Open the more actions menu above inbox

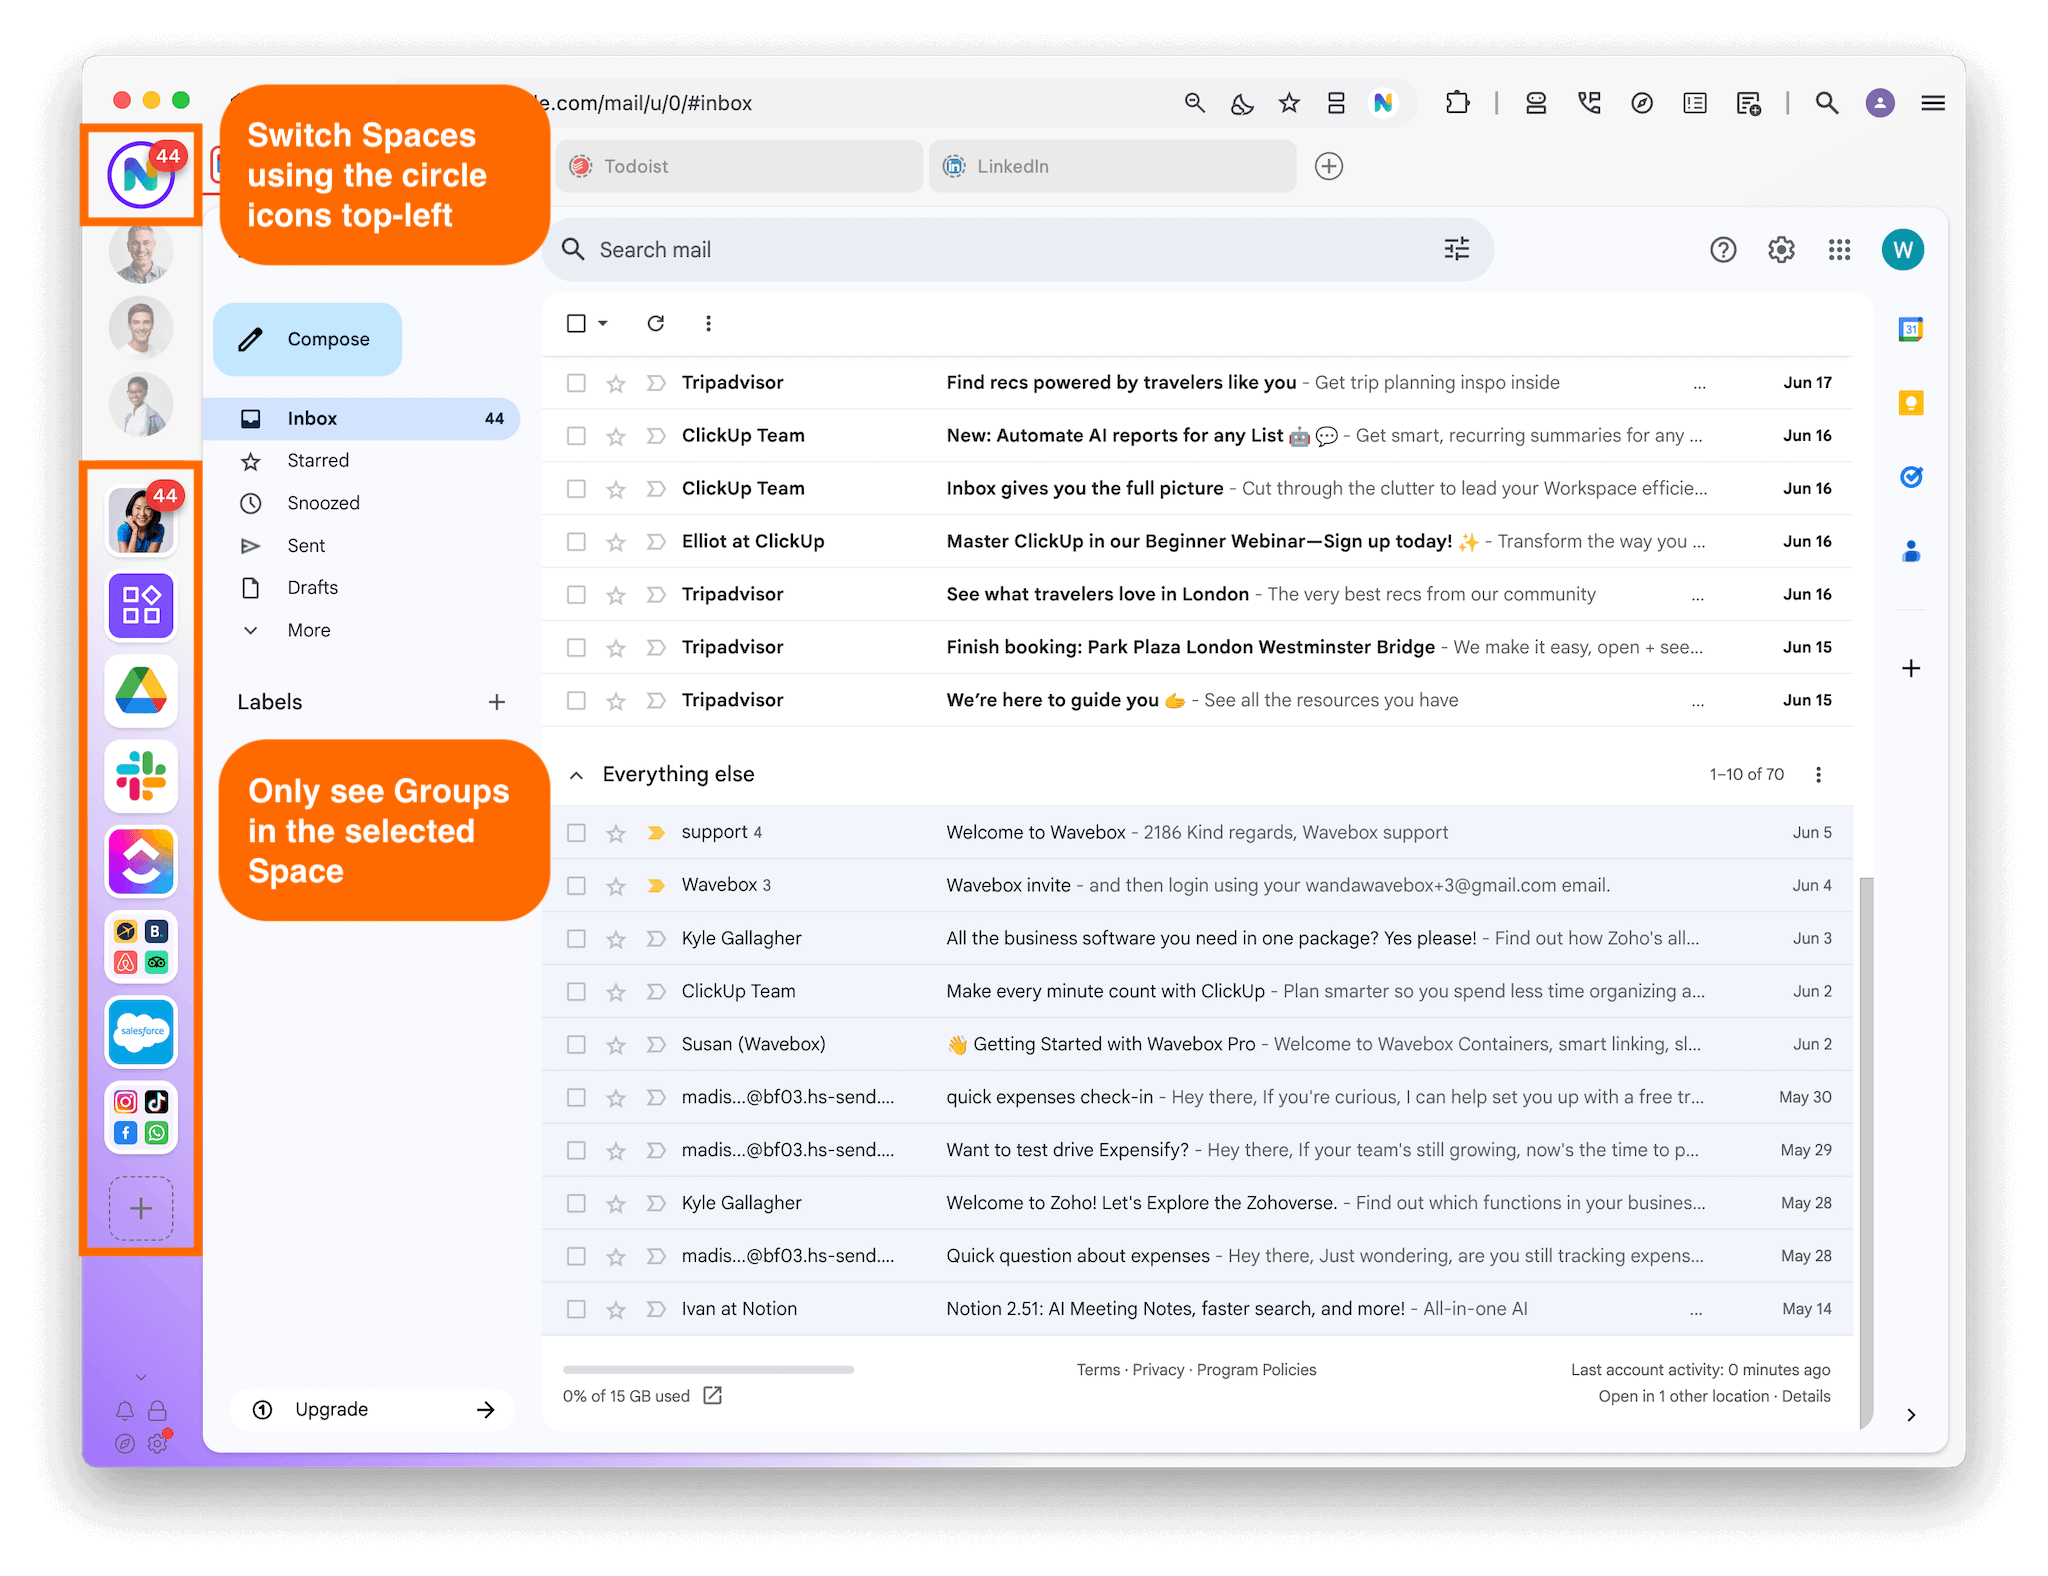pos(708,323)
